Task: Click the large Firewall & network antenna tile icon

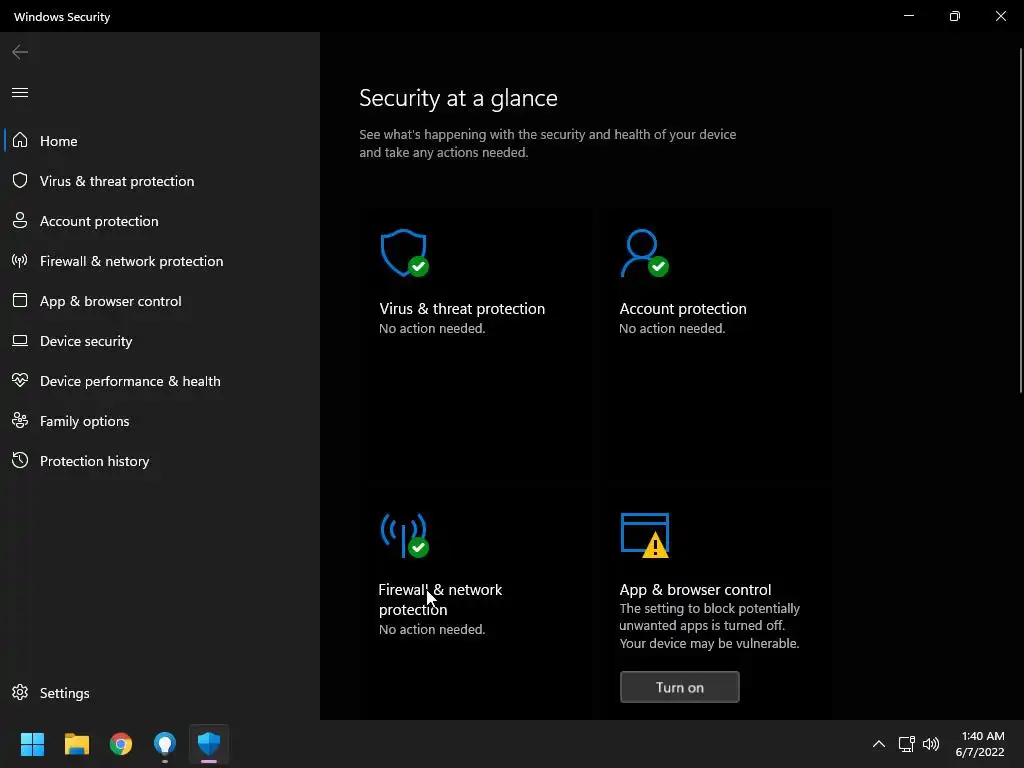Action: pyautogui.click(x=405, y=536)
